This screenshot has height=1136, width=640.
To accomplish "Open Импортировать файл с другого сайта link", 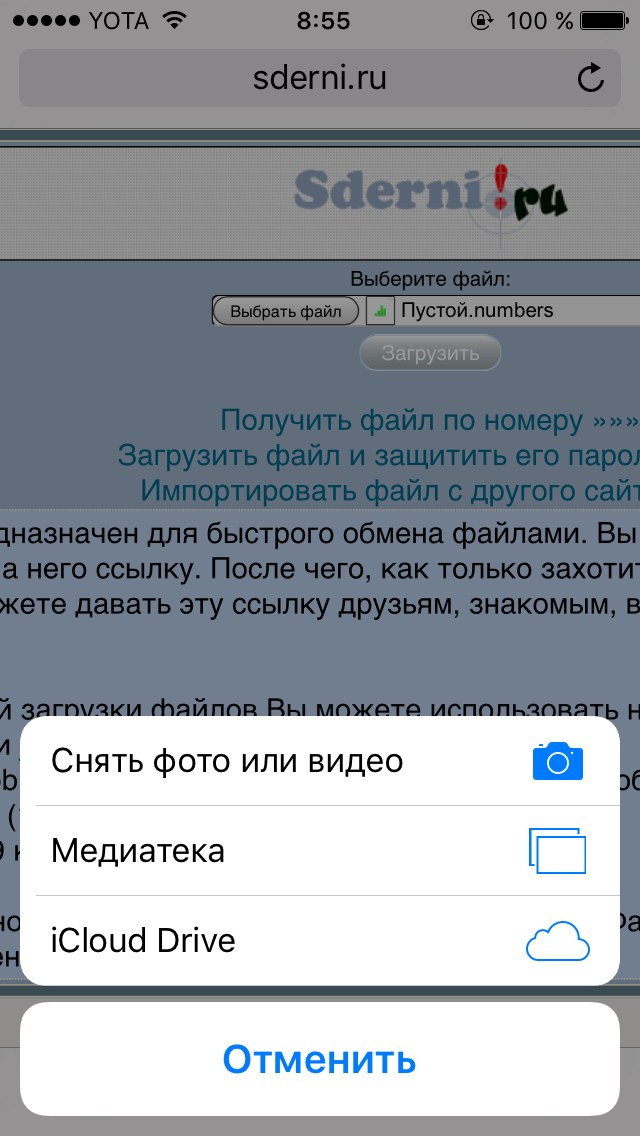I will [x=390, y=490].
